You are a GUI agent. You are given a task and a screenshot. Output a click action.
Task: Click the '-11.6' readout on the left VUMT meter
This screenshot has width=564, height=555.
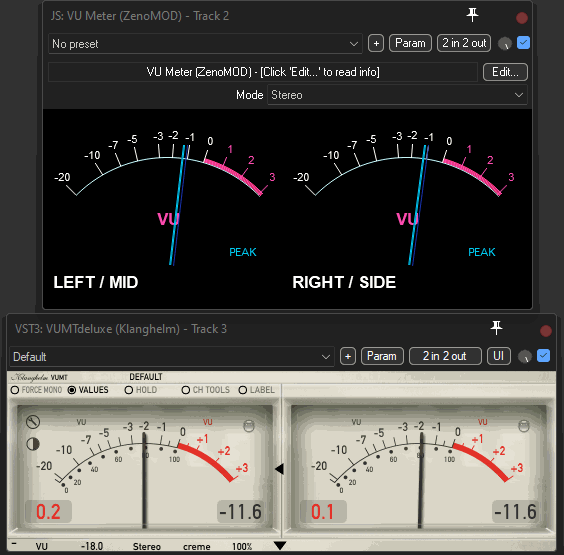click(240, 511)
